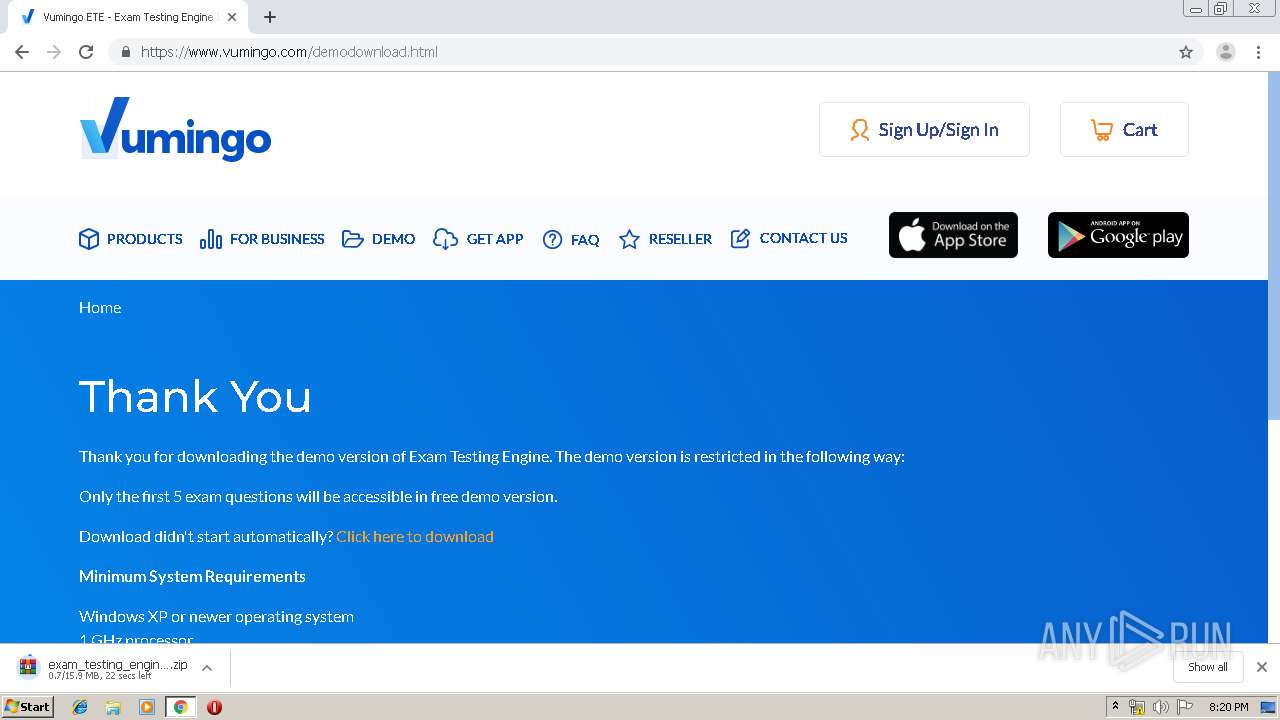Screen dimensions: 1280x720
Task: Open the media player taskbar icon
Action: click(147, 707)
